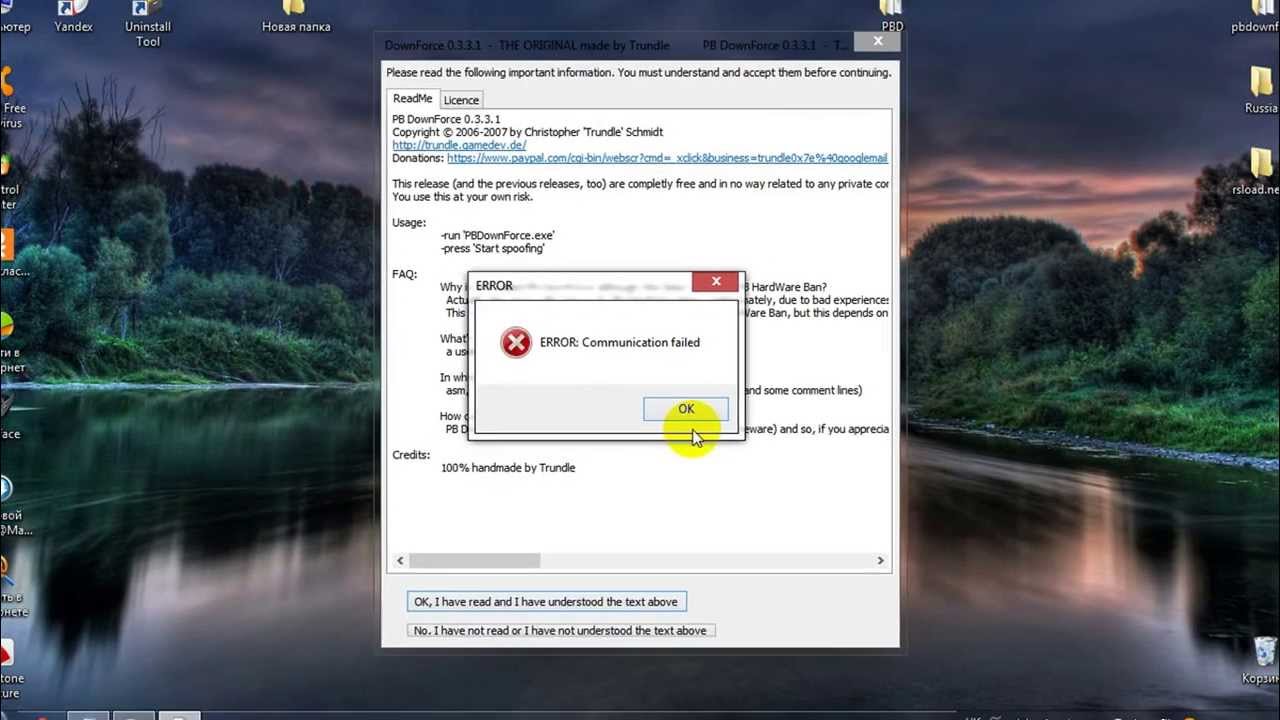
Task: Open the 'Новая папка' desktop folder
Action: 296,18
